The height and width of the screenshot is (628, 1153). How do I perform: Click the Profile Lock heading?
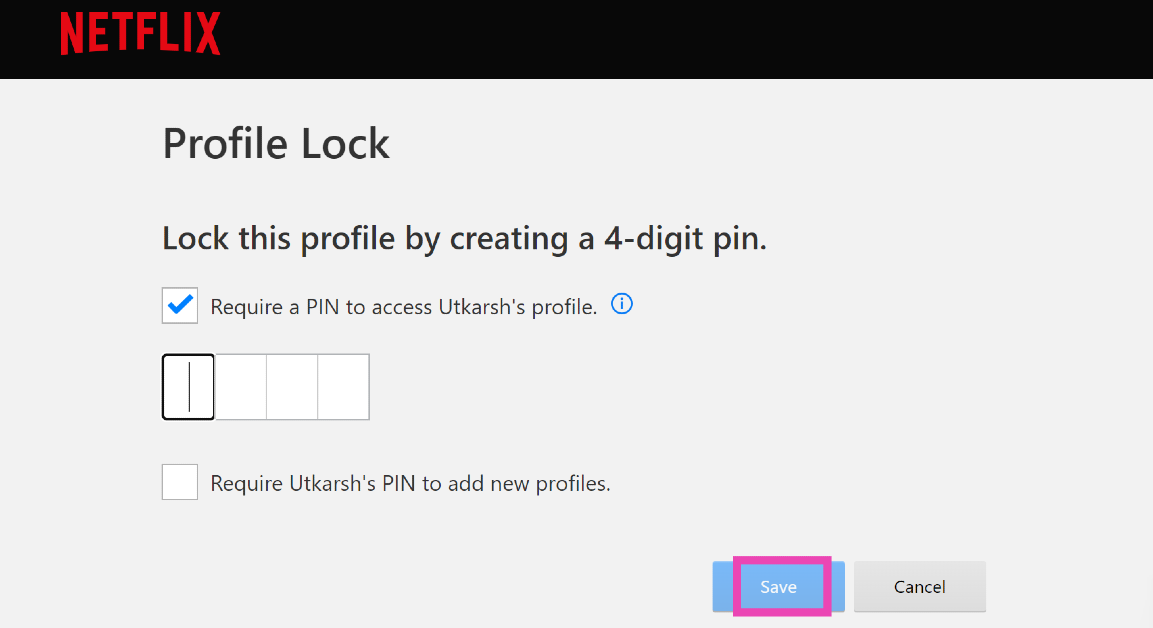(x=276, y=144)
